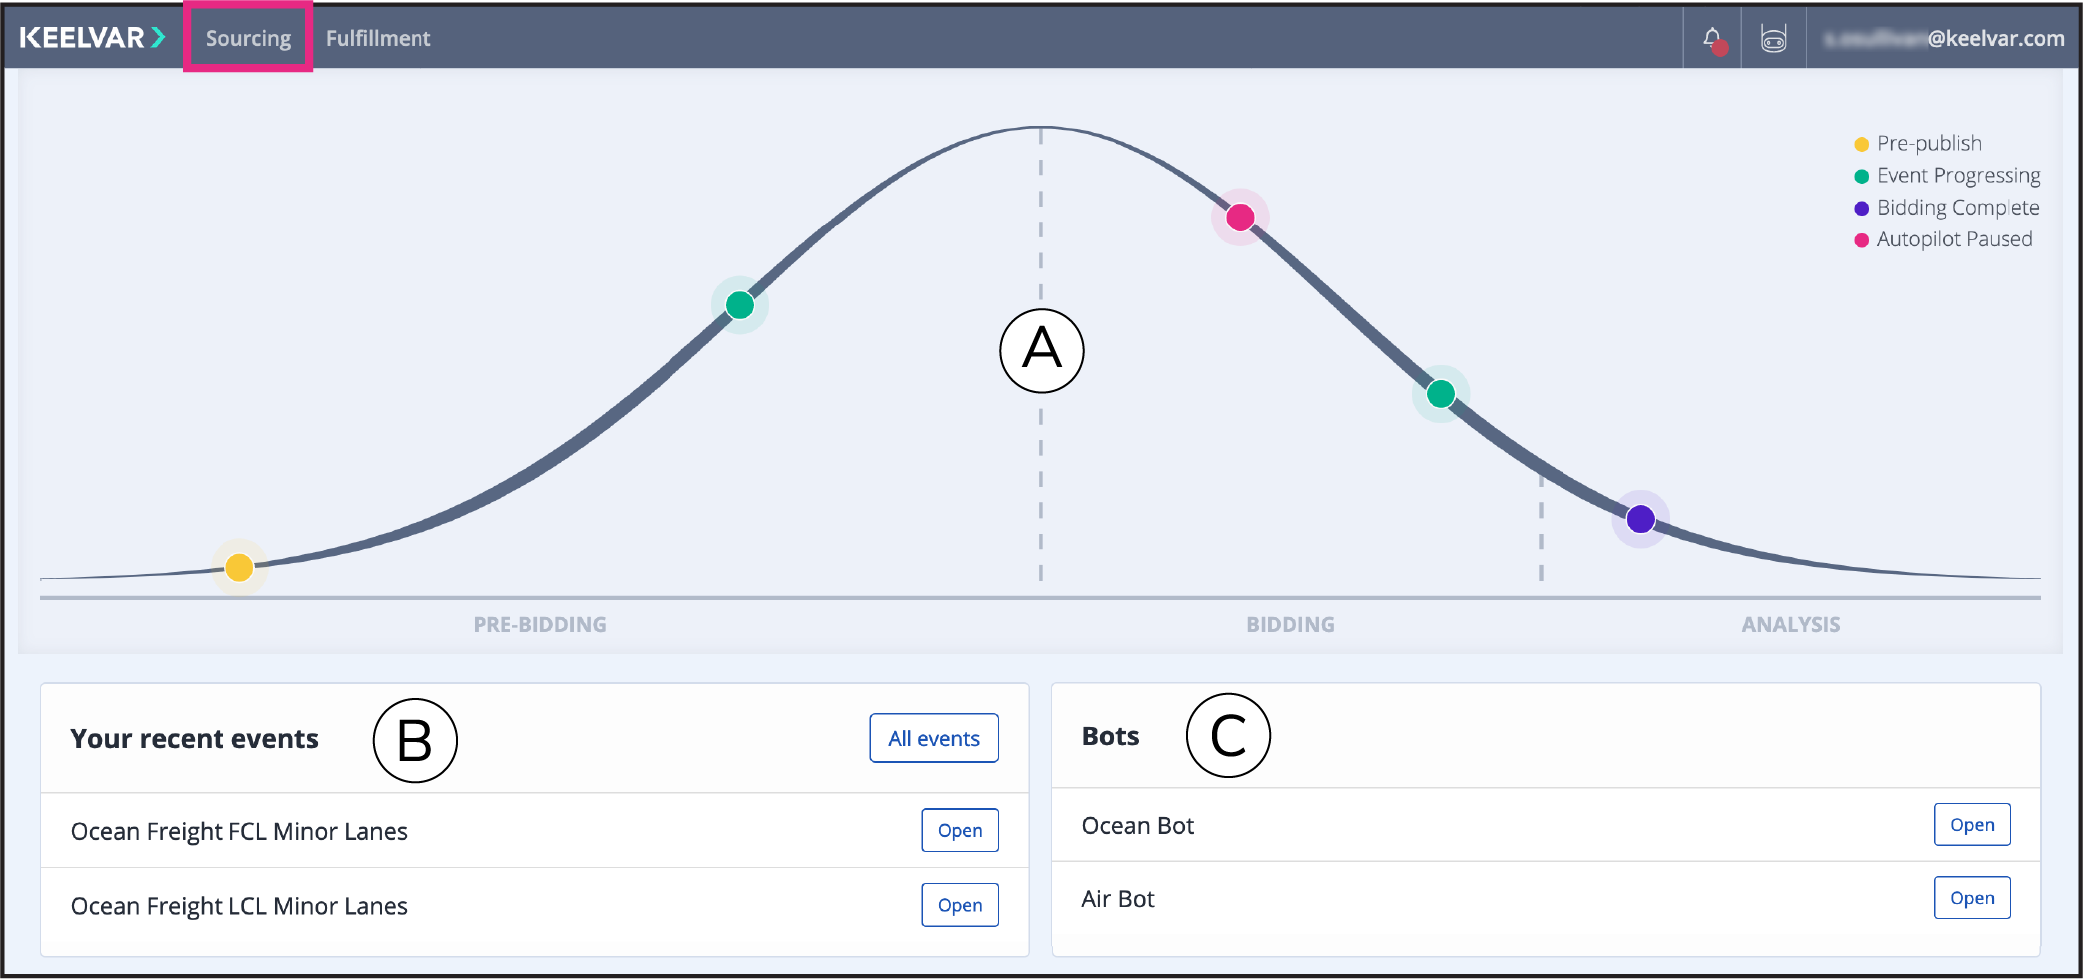The width and height of the screenshot is (2084, 979).
Task: Click the All events button
Action: point(934,738)
